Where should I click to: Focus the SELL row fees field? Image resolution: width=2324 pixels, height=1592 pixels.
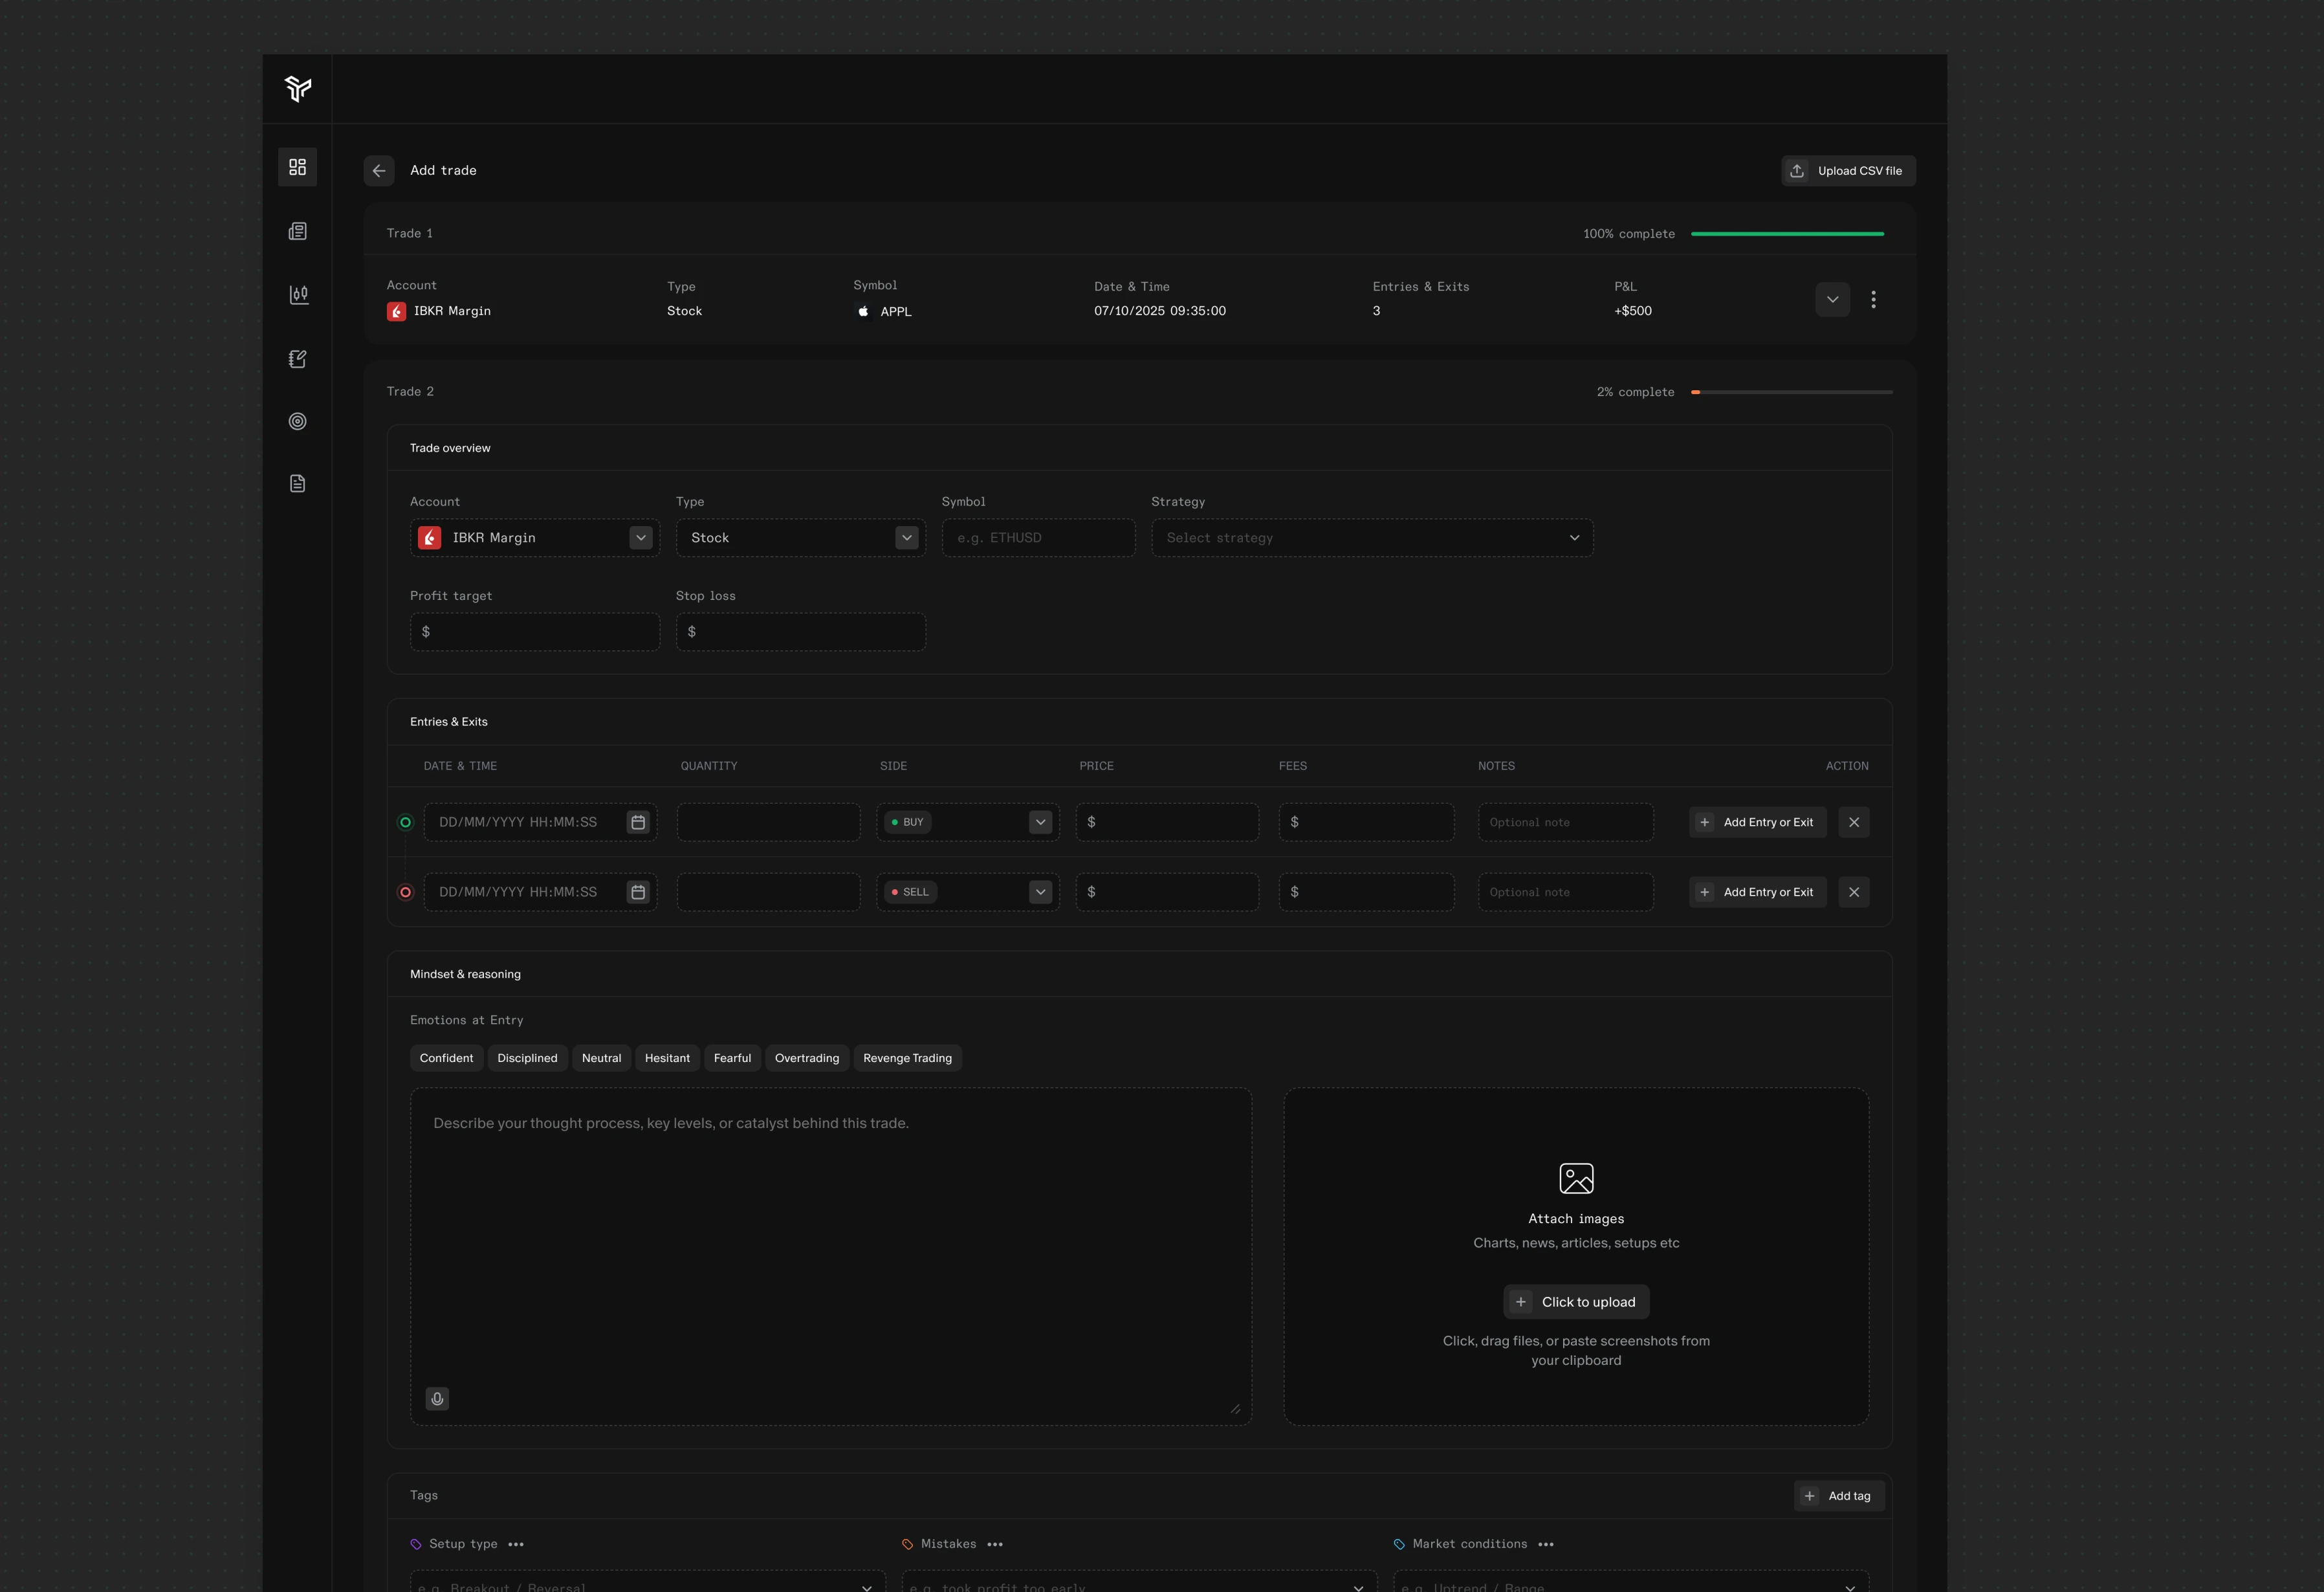point(1366,892)
